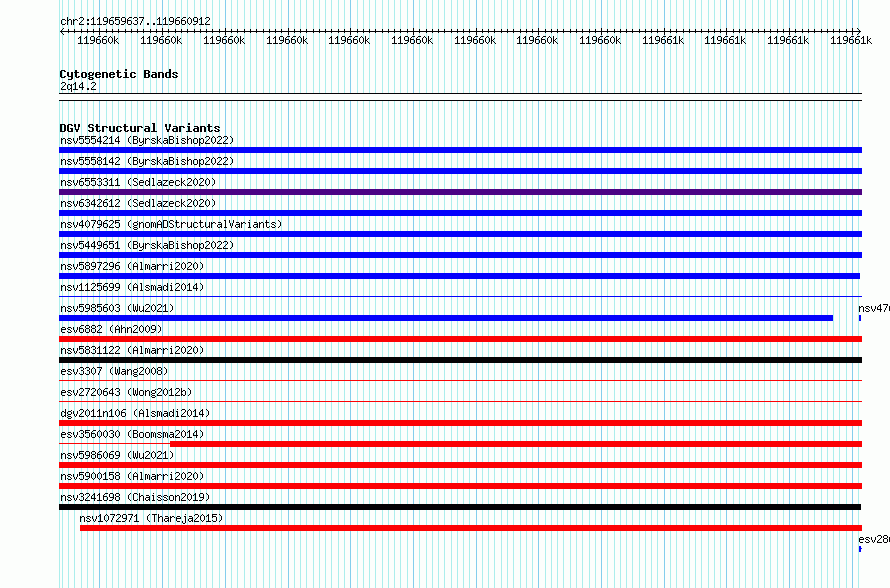Click the esv3560030 (Boomsma2014) label

pyautogui.click(x=132, y=434)
